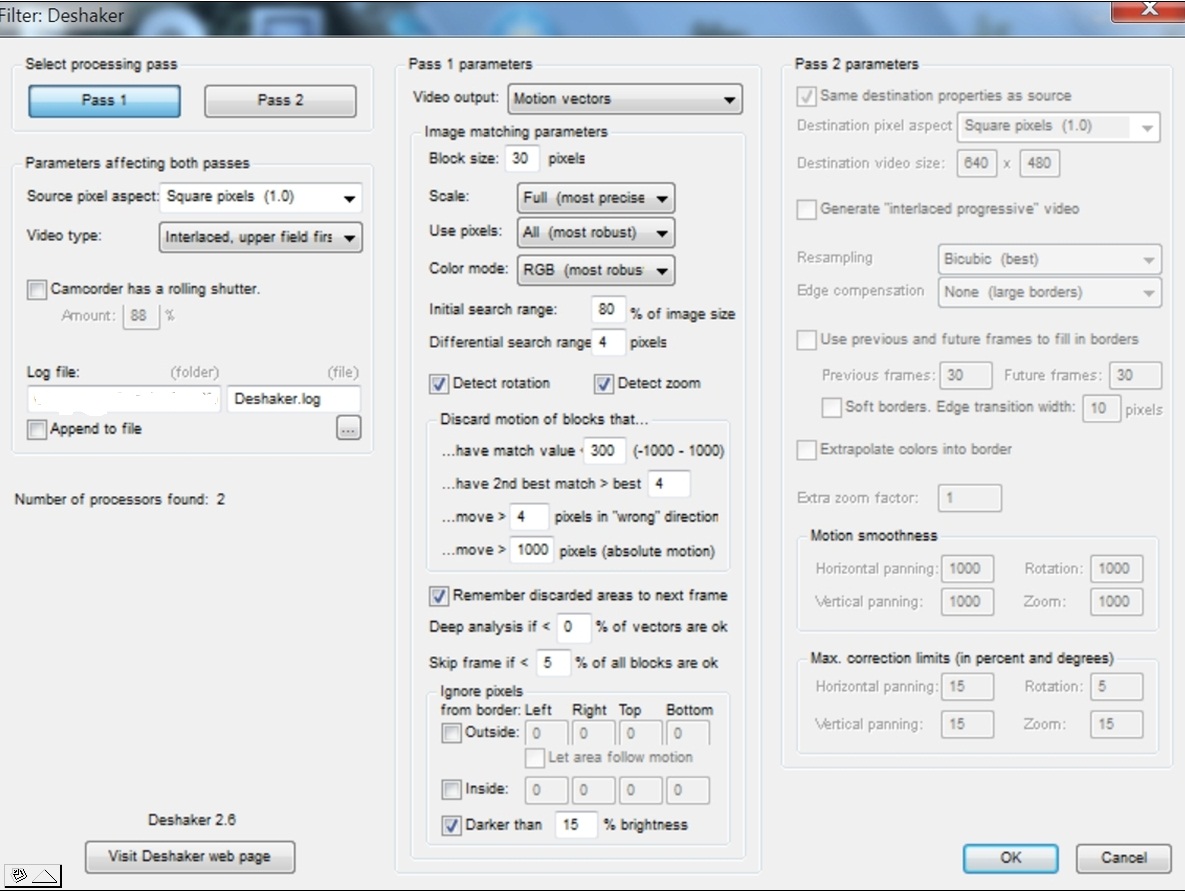Click the Previous frames field
The height and width of the screenshot is (895, 1185).
[966, 376]
